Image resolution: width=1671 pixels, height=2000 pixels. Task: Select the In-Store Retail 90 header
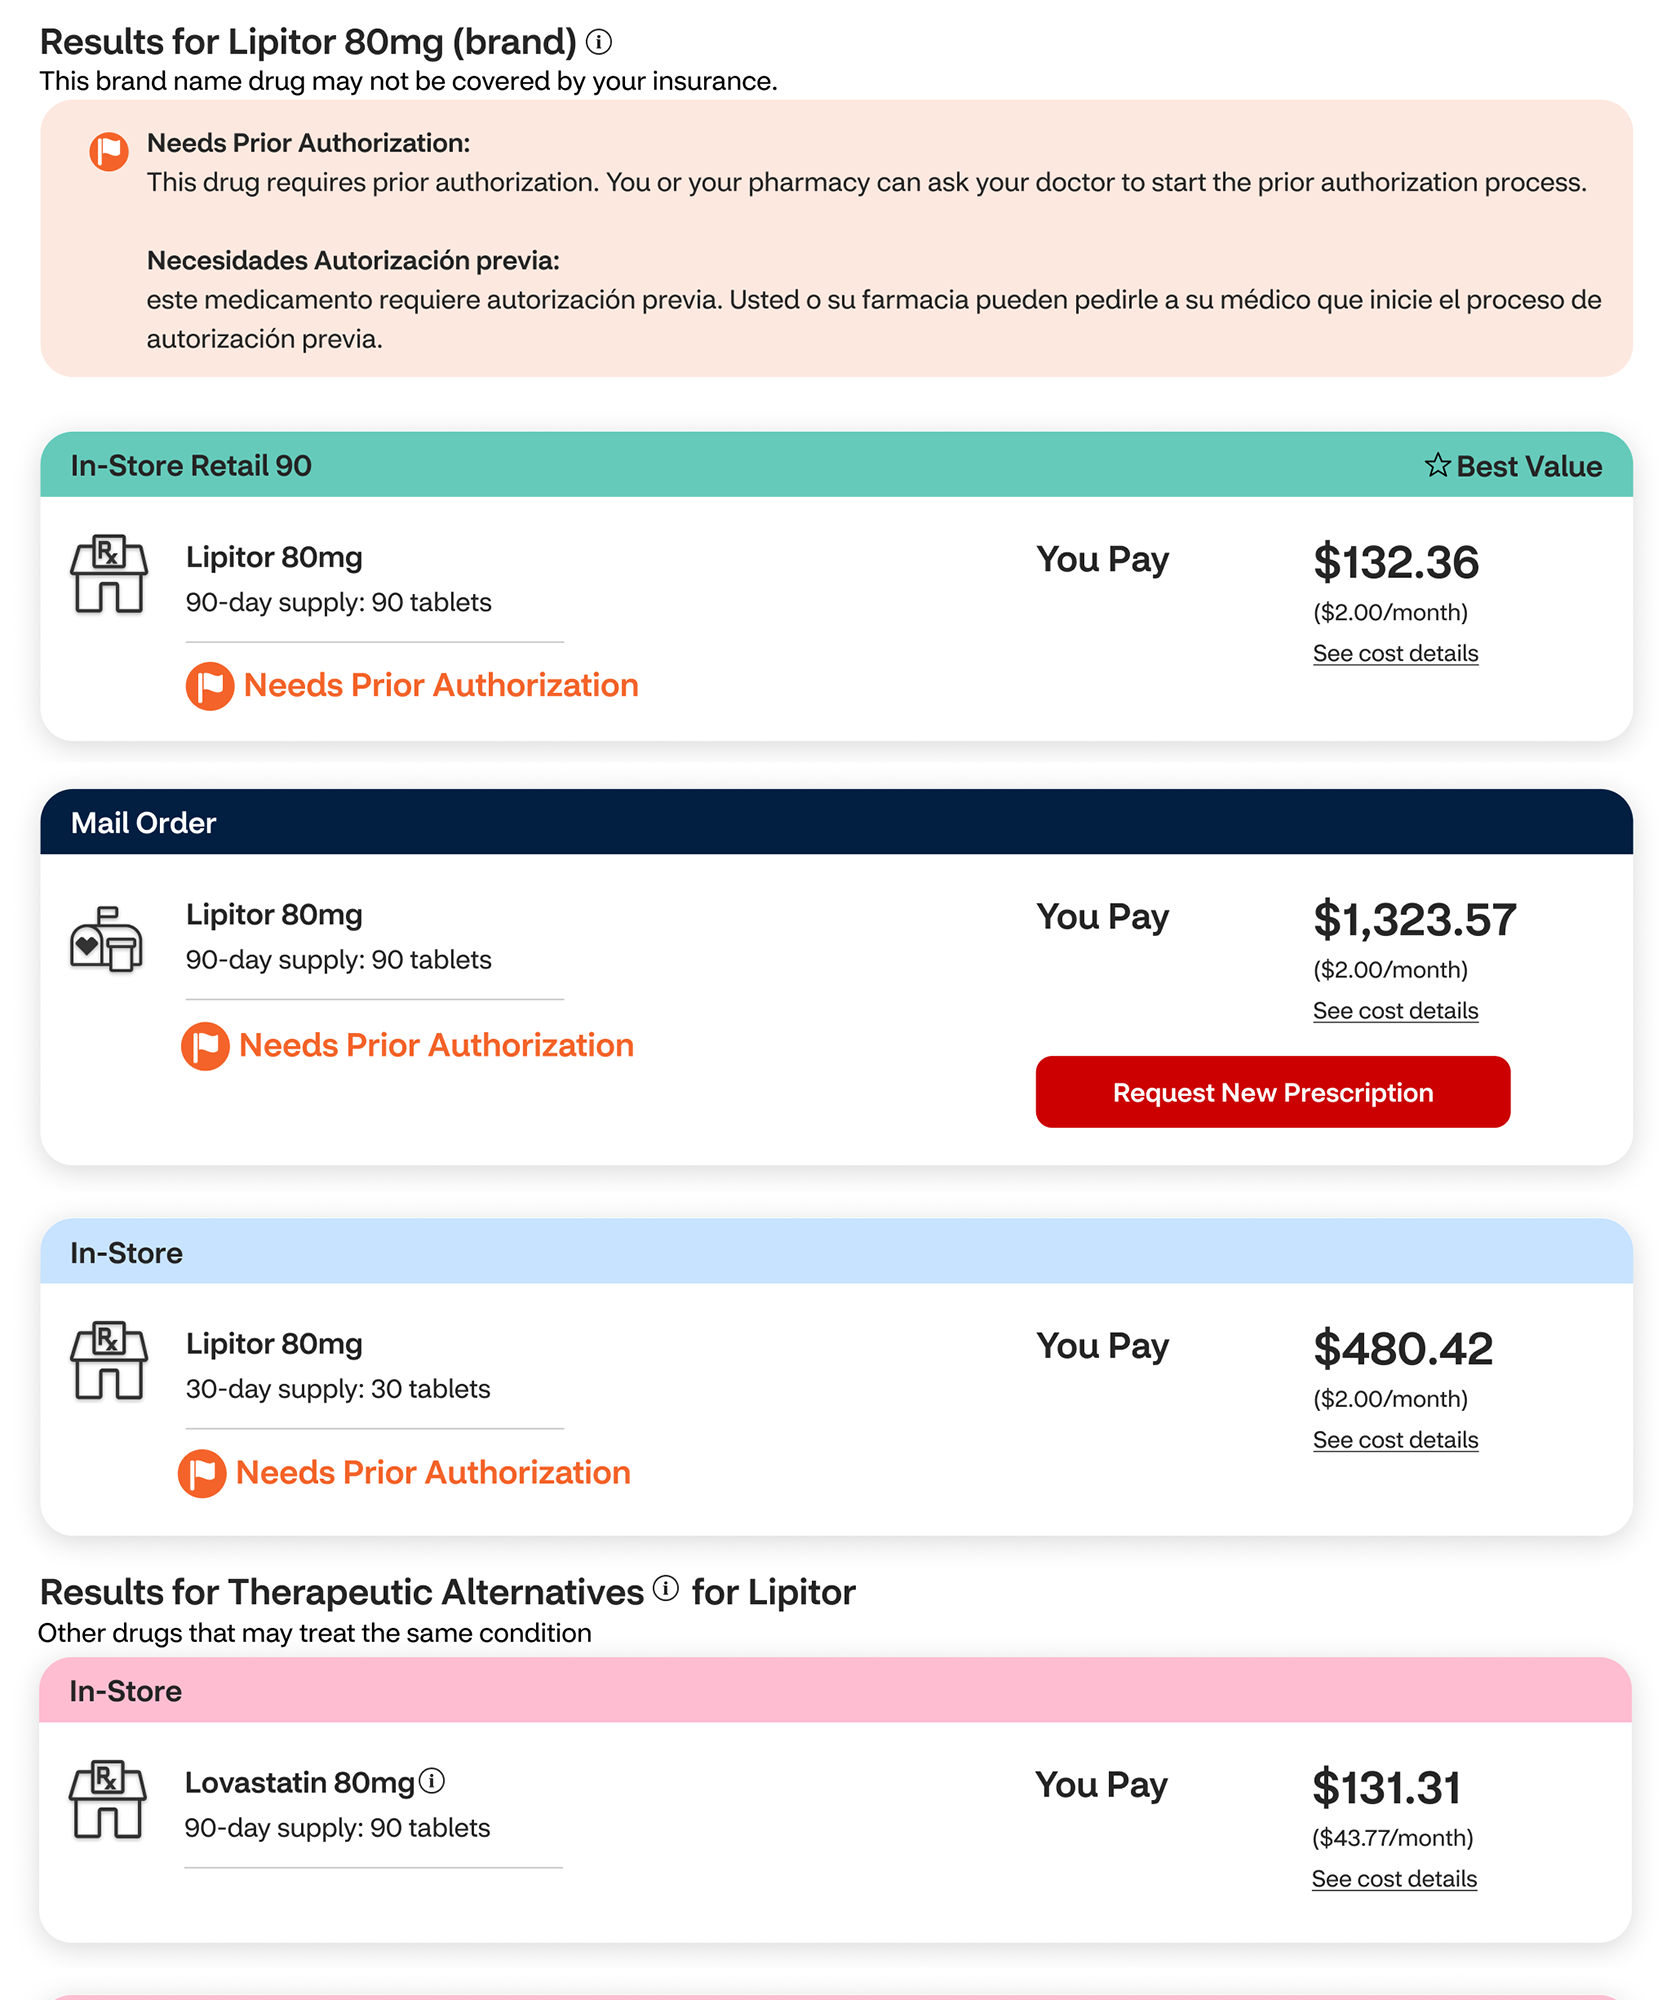click(x=191, y=466)
